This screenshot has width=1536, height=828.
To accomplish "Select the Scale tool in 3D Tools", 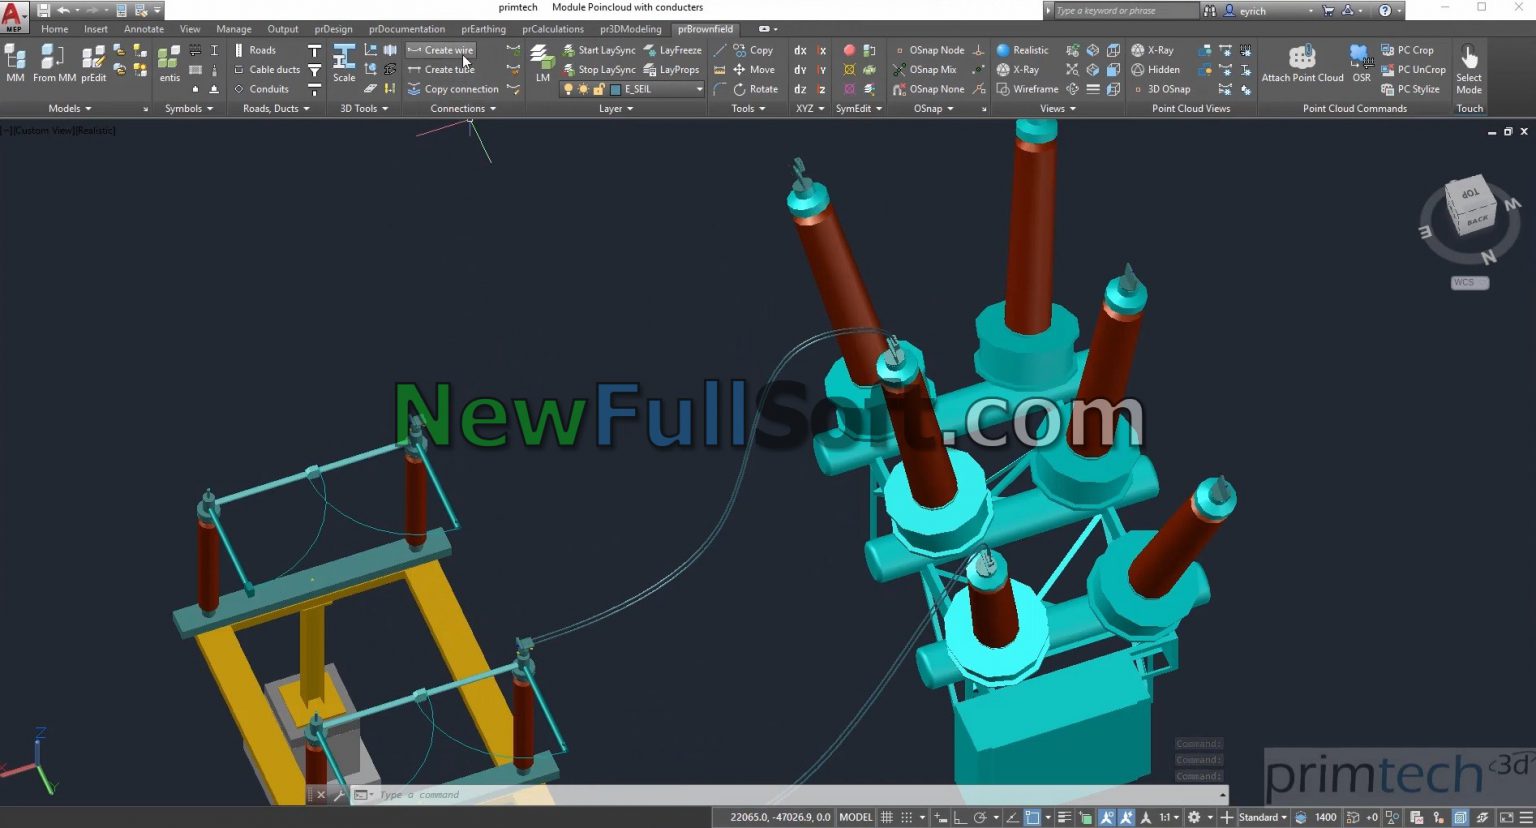I will pos(343,64).
